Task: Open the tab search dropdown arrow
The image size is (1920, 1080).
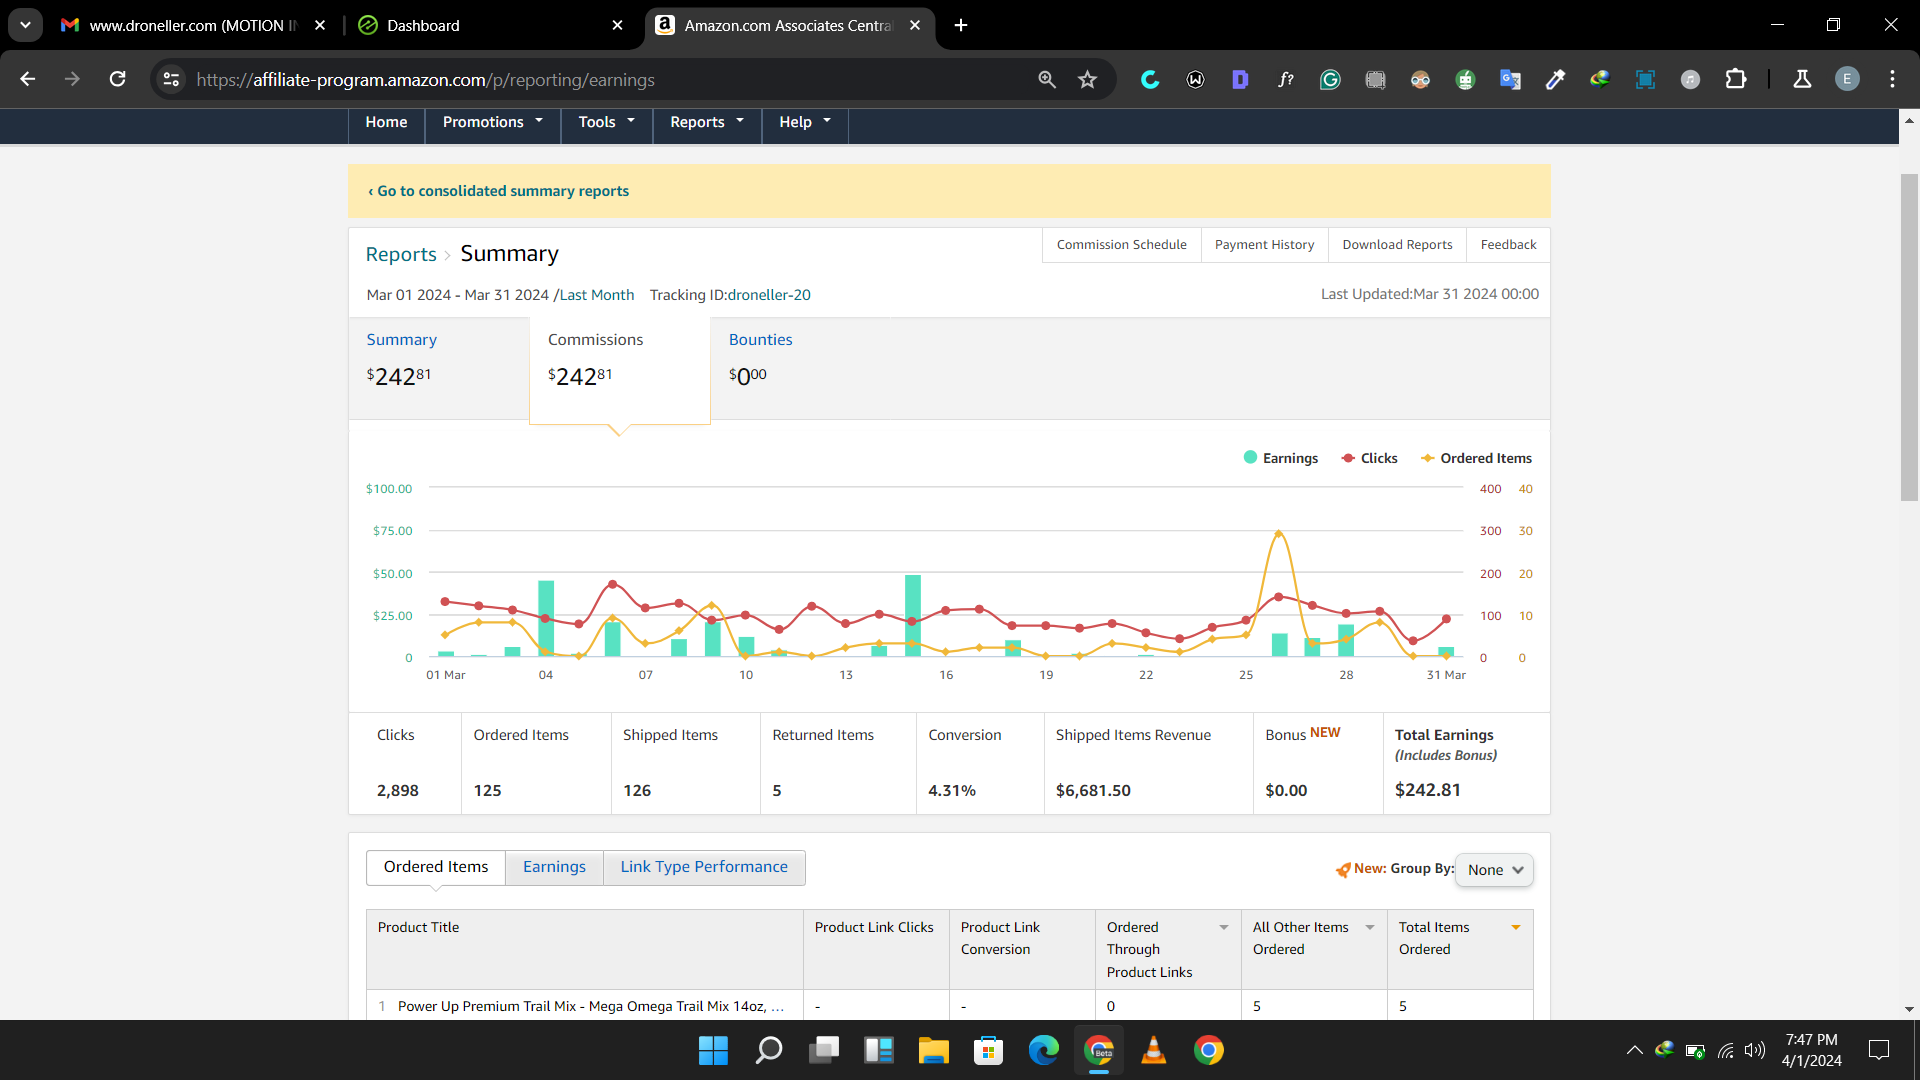Action: (x=25, y=25)
